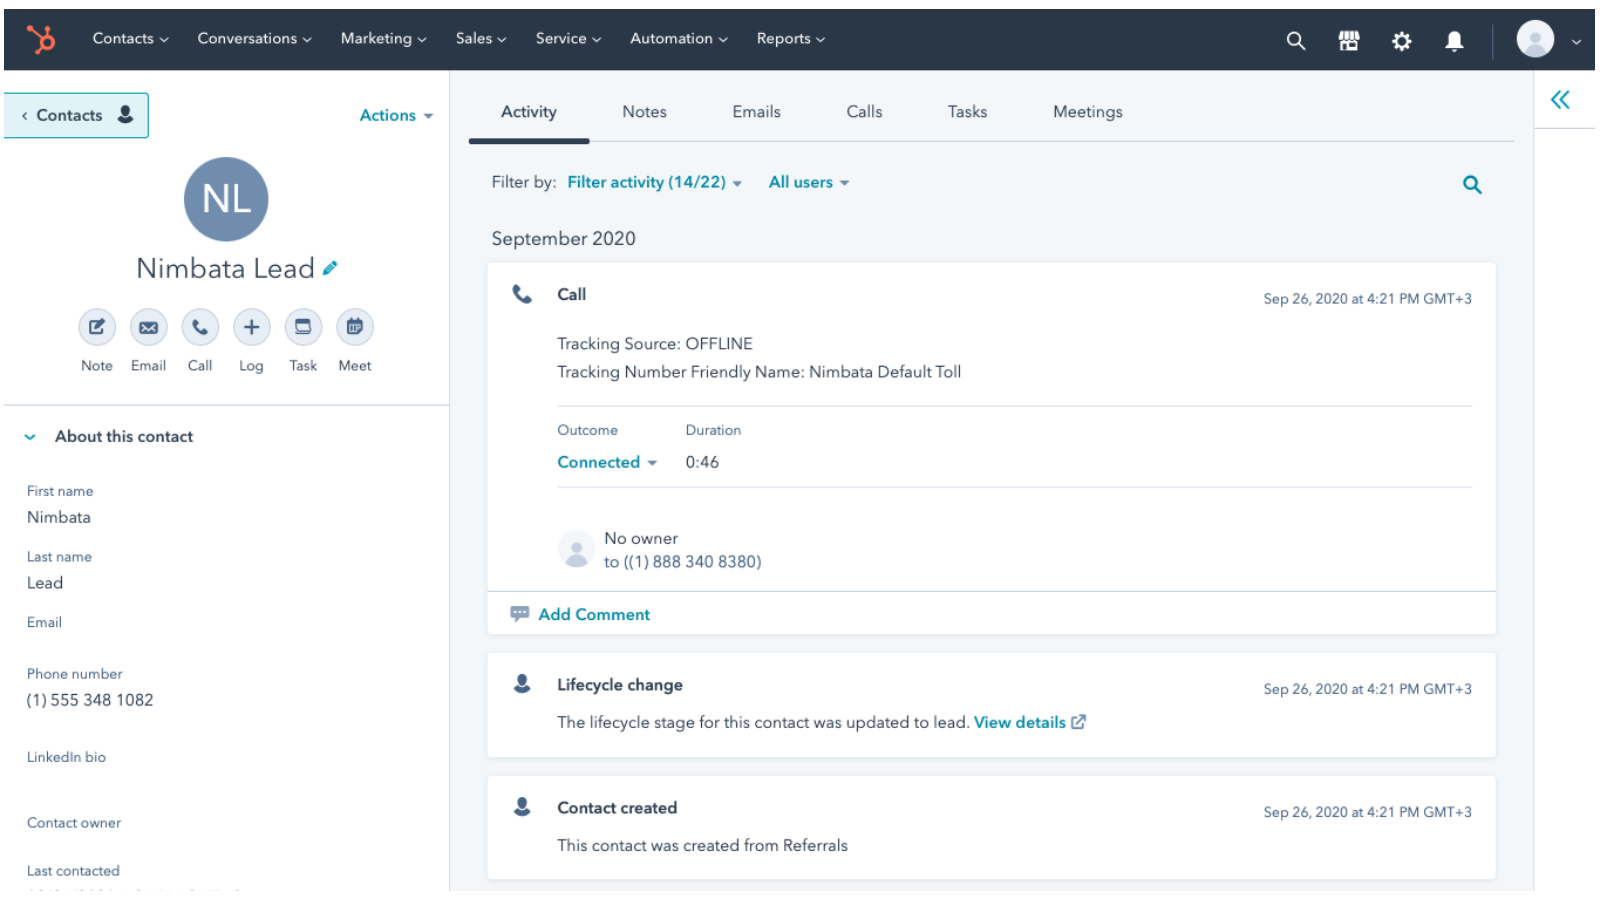The image size is (1600, 900).
Task: Search the activity timeline
Action: click(x=1471, y=184)
